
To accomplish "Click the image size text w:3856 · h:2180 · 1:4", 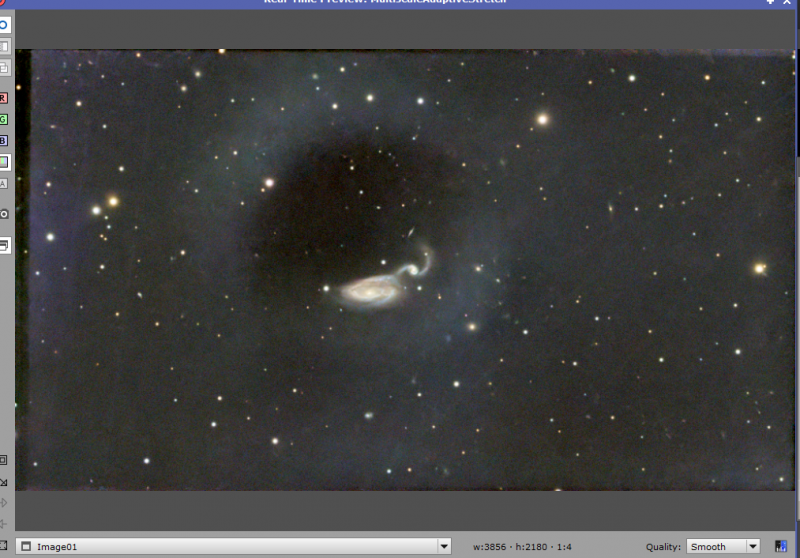I will pos(522,547).
